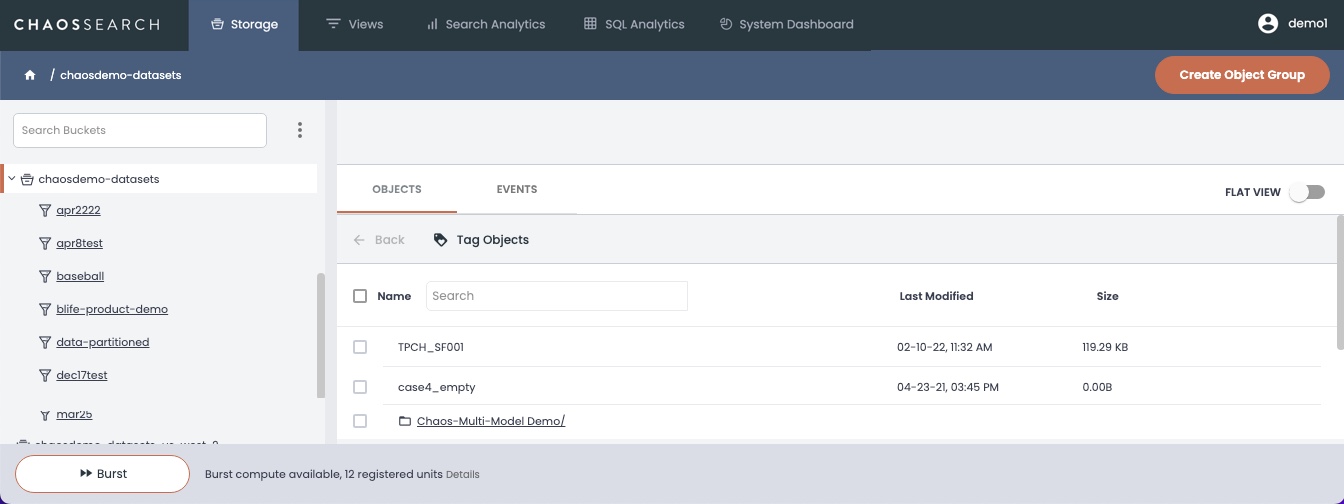Click filter icon beside dec17test
Screen dimensions: 1344x504
click(x=45, y=375)
